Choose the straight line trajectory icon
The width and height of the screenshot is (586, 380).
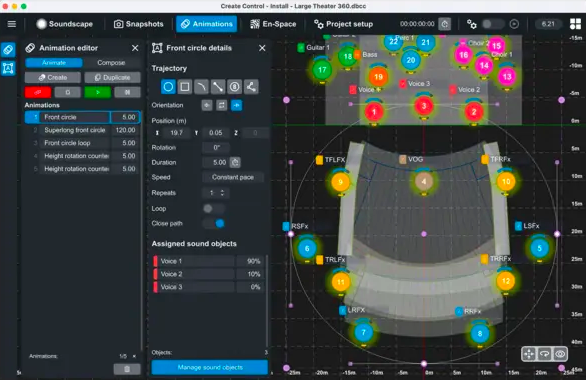(x=218, y=87)
